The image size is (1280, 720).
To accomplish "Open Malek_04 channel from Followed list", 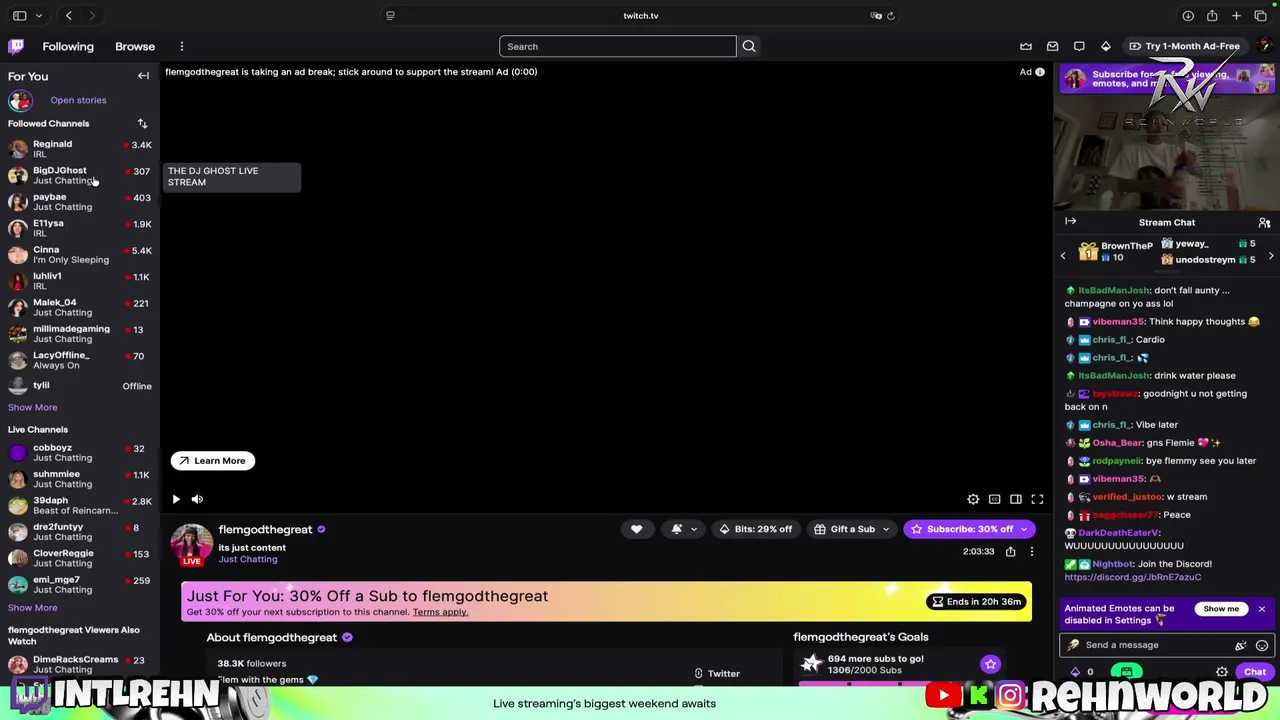I will (x=80, y=307).
